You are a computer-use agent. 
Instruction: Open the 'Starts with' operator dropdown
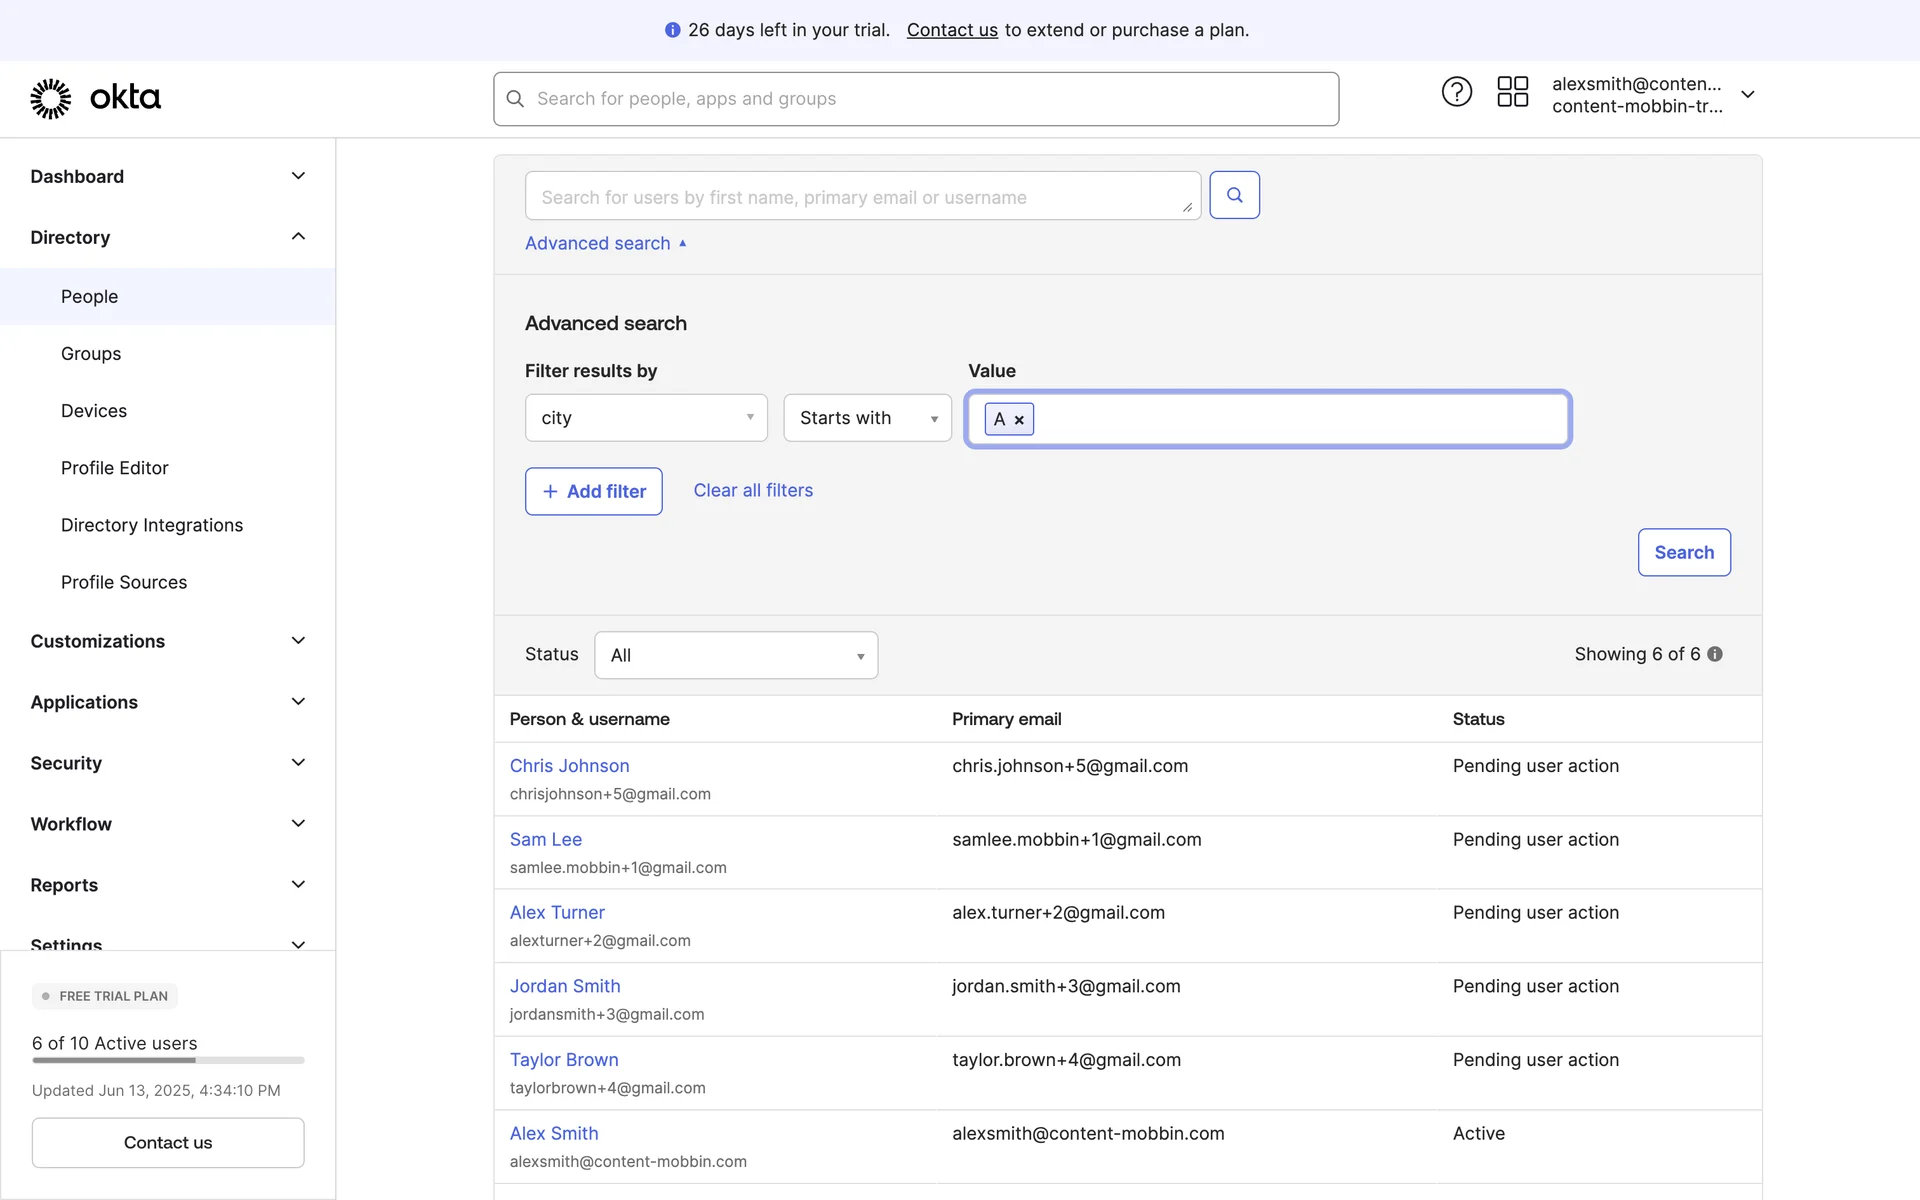click(867, 418)
